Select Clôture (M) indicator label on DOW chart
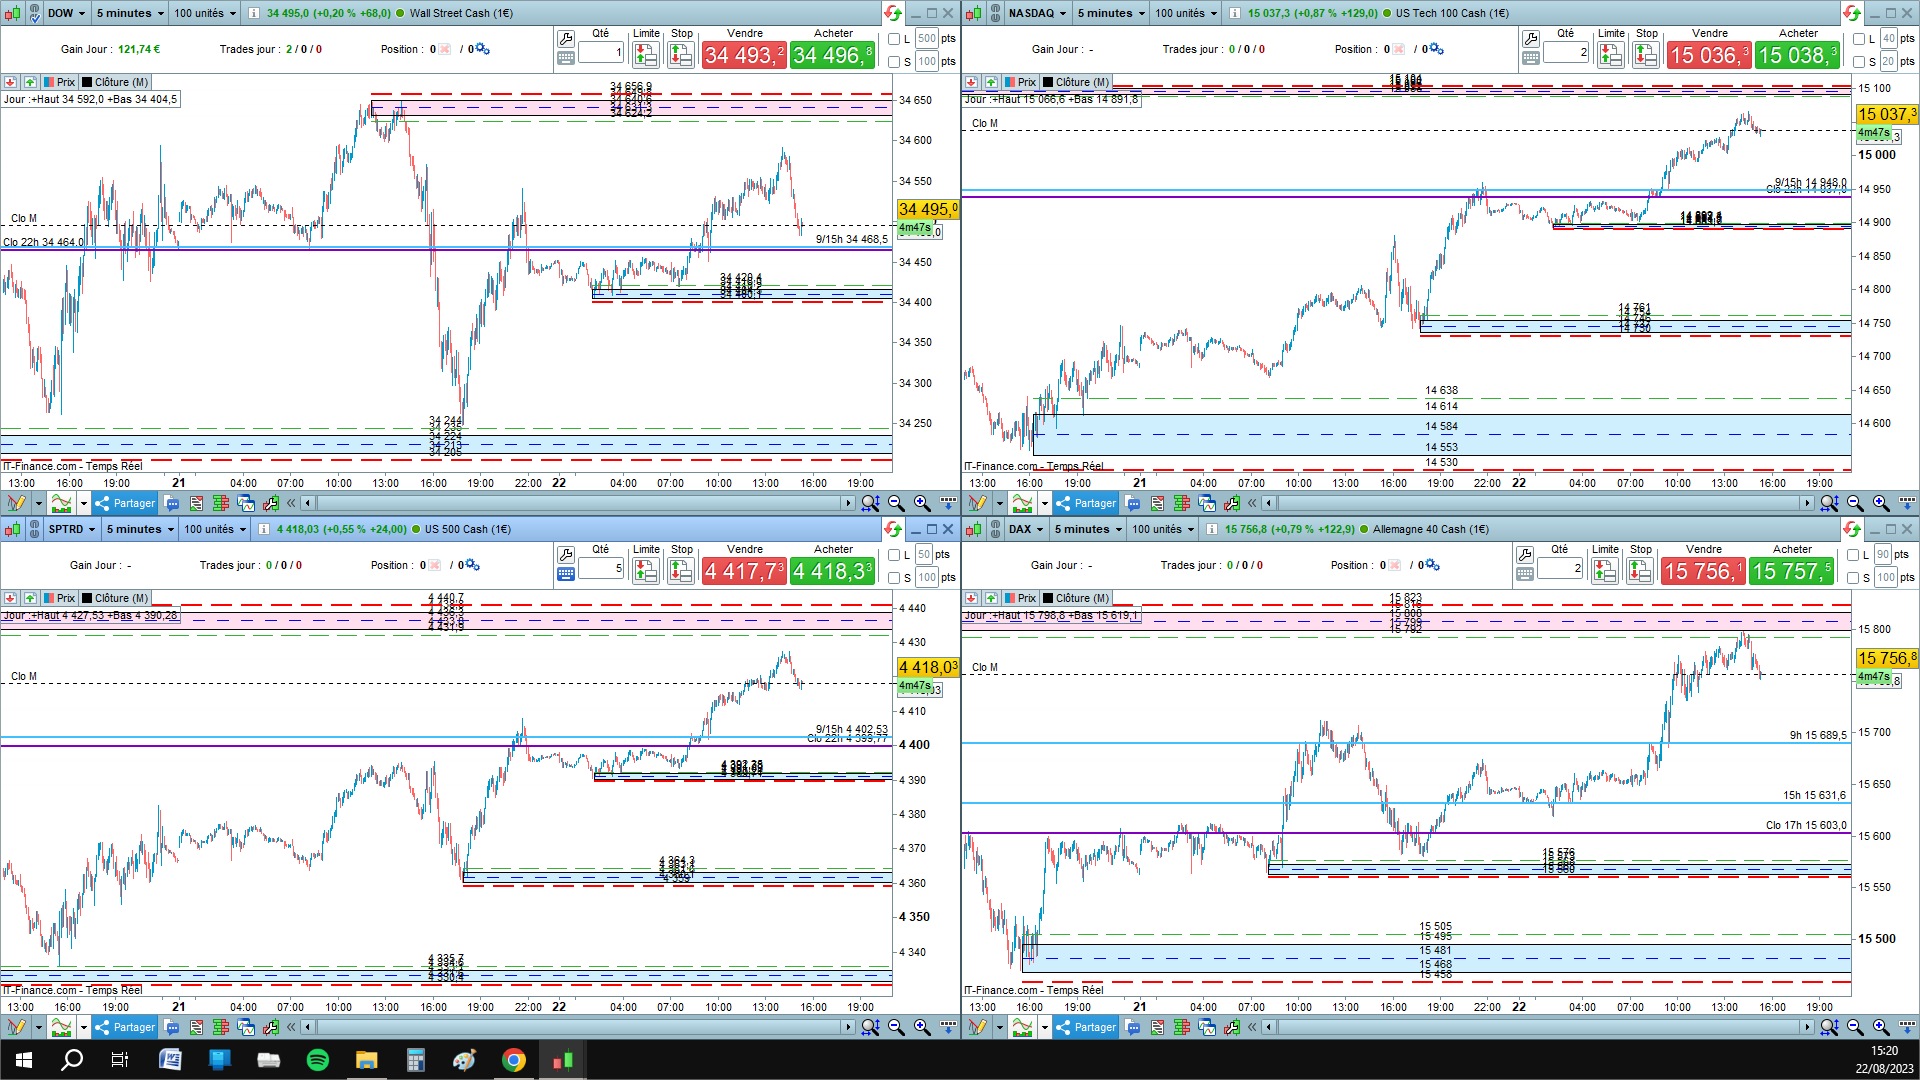The width and height of the screenshot is (1920, 1080). coord(115,82)
